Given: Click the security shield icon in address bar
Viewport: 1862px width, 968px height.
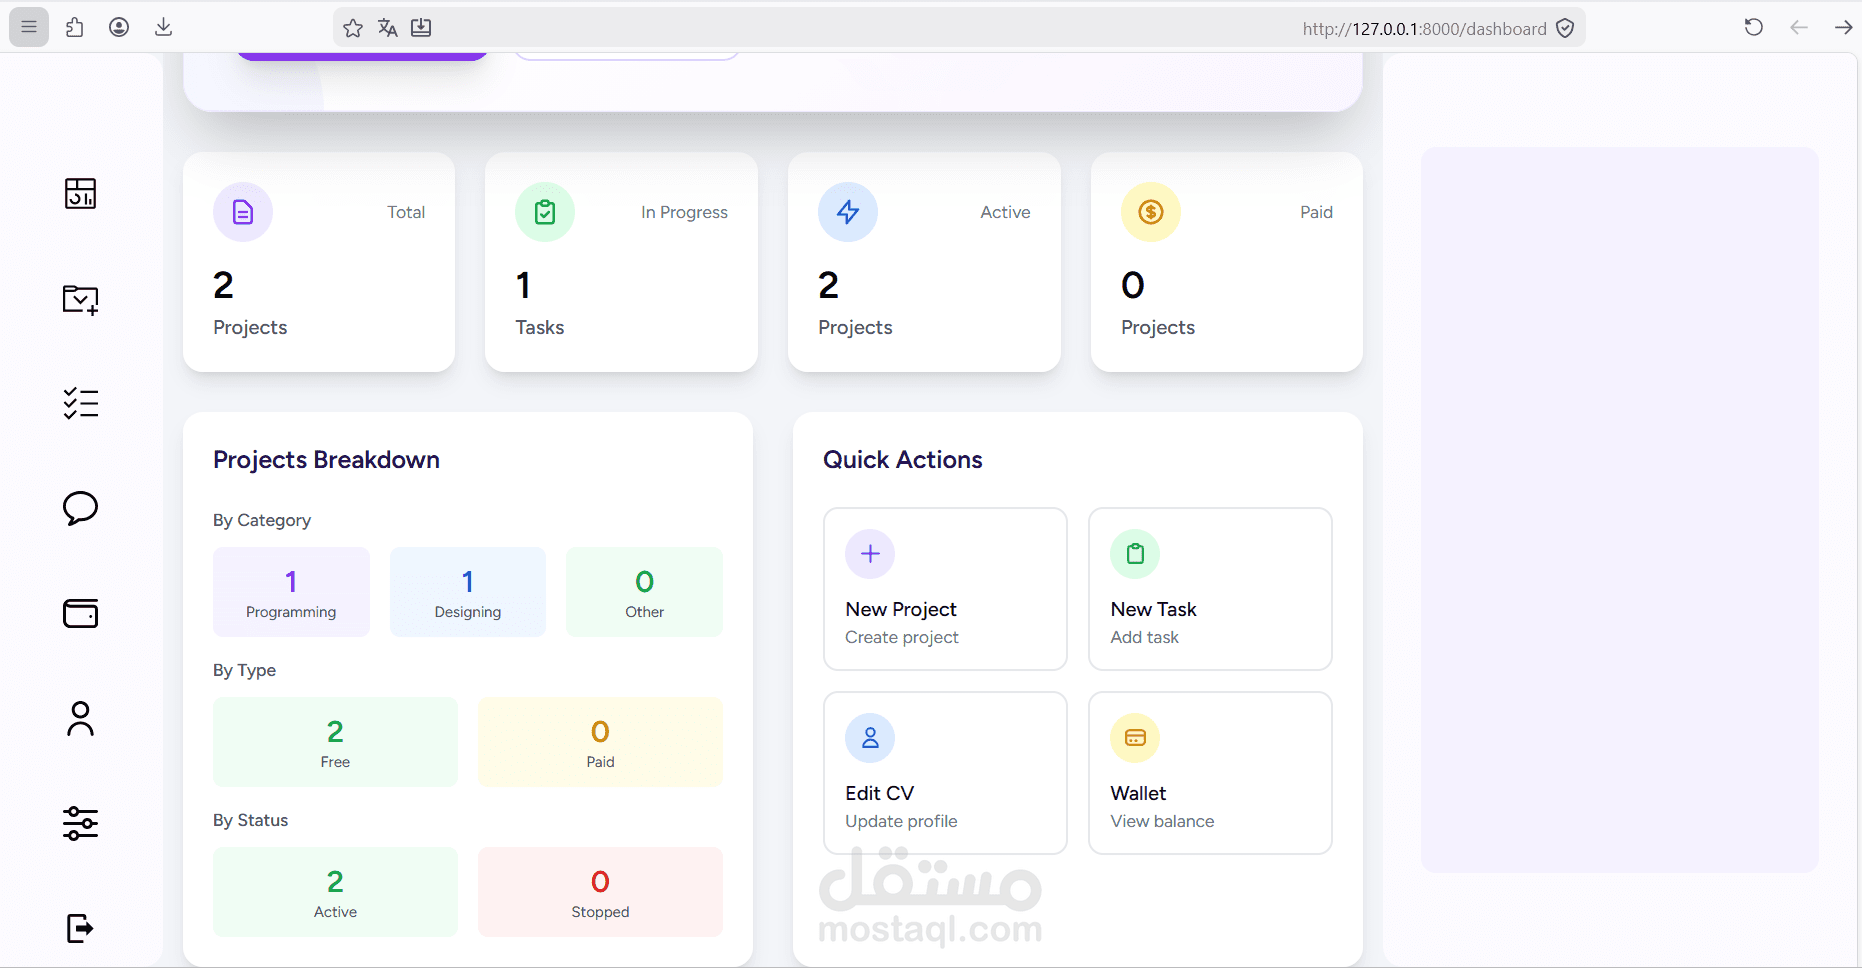Looking at the screenshot, I should click(x=1565, y=28).
